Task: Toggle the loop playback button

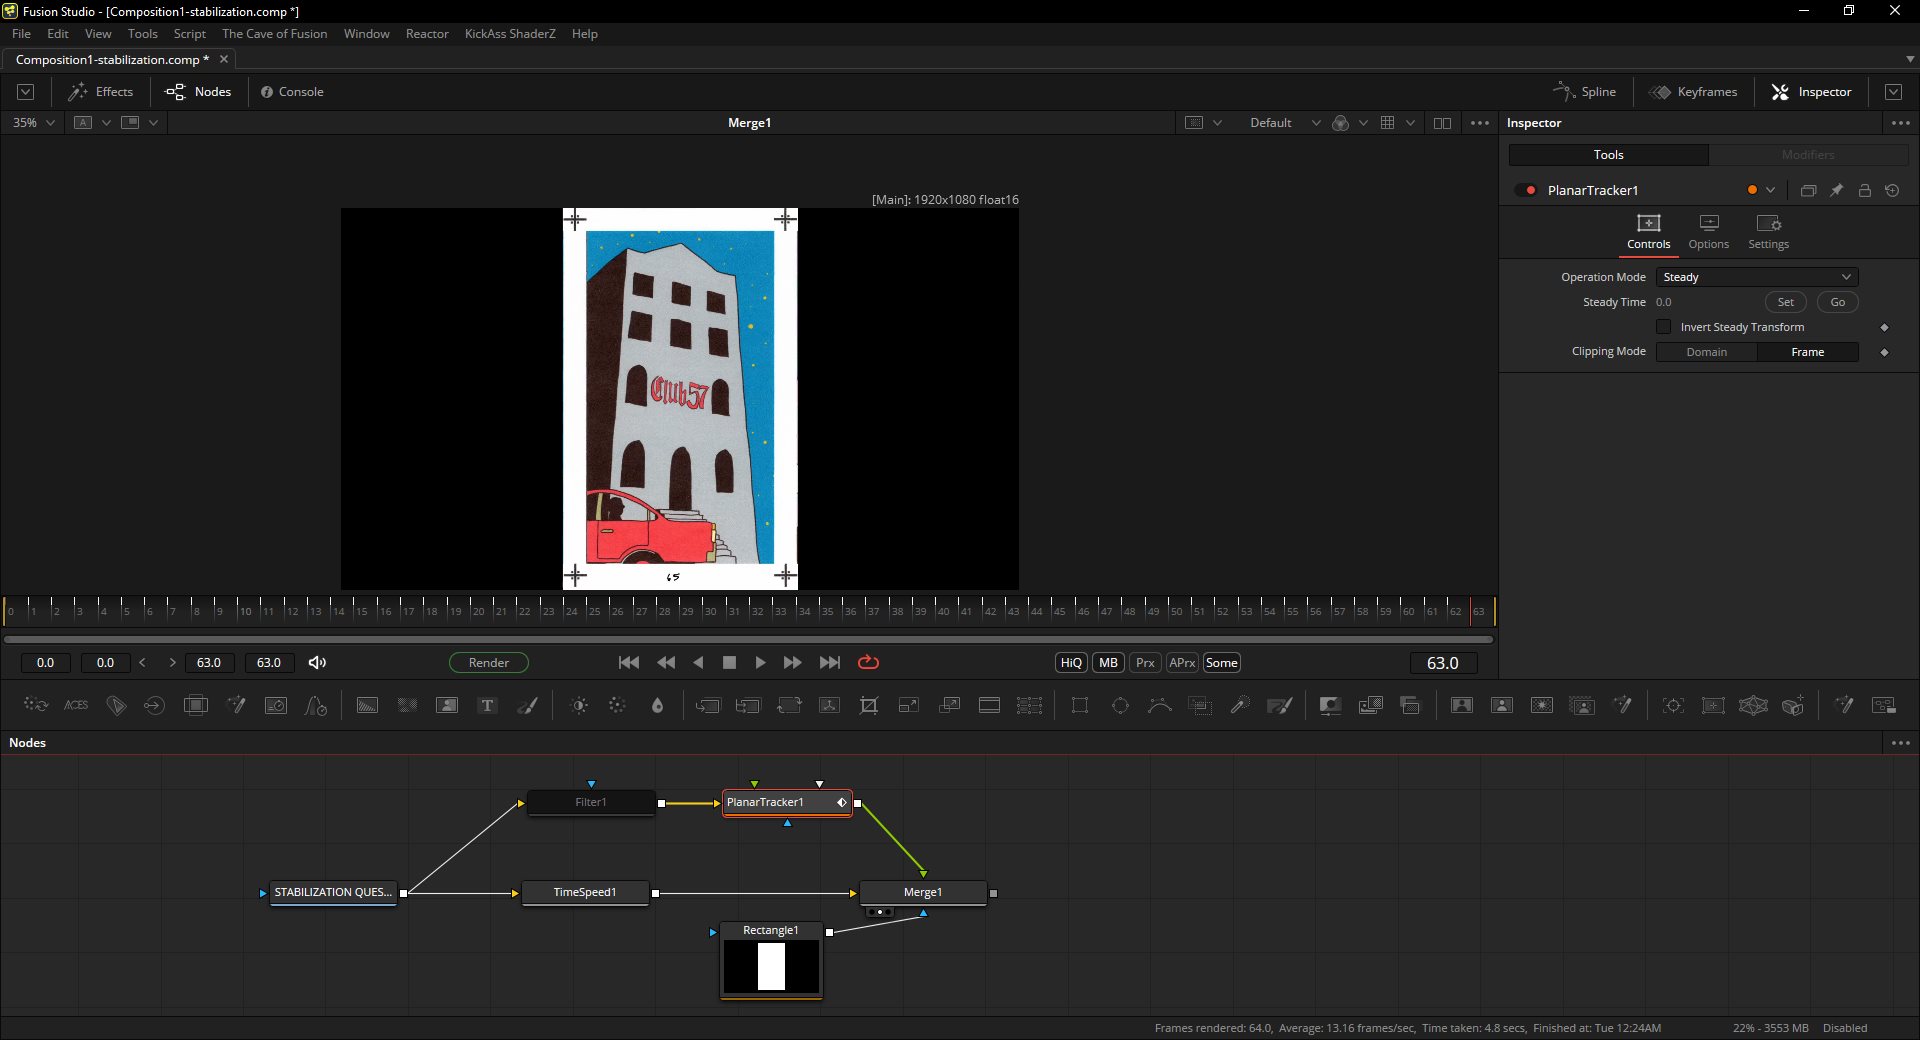Action: coord(868,662)
